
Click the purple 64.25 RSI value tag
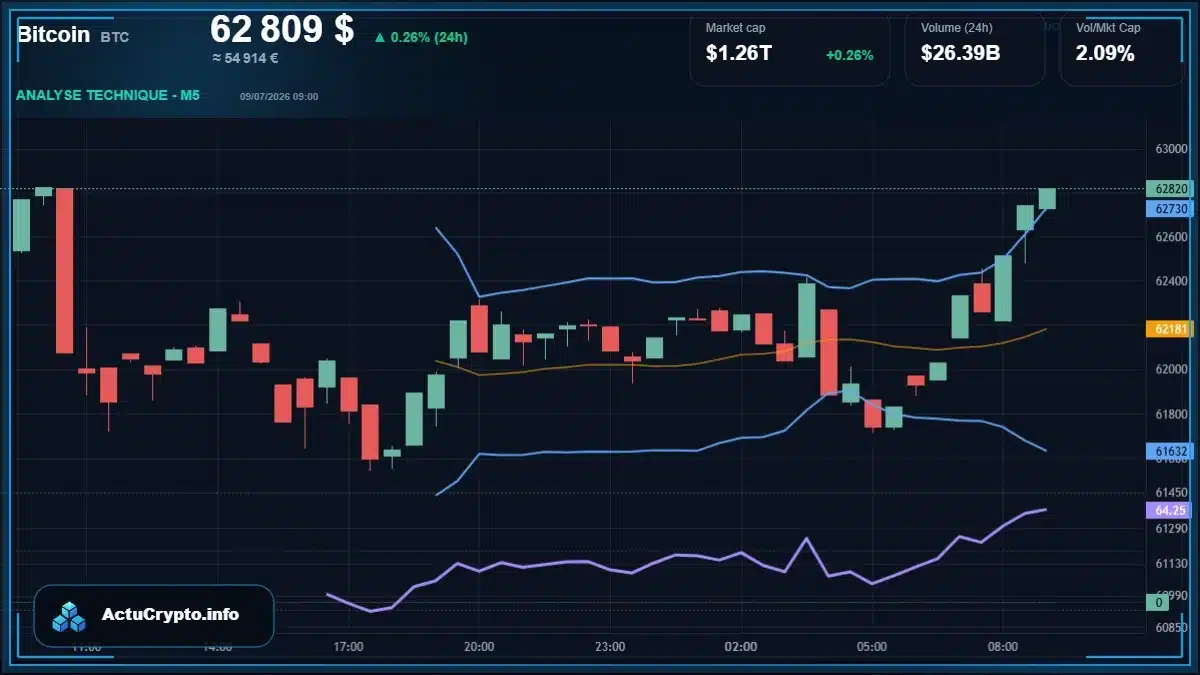[x=1170, y=510]
